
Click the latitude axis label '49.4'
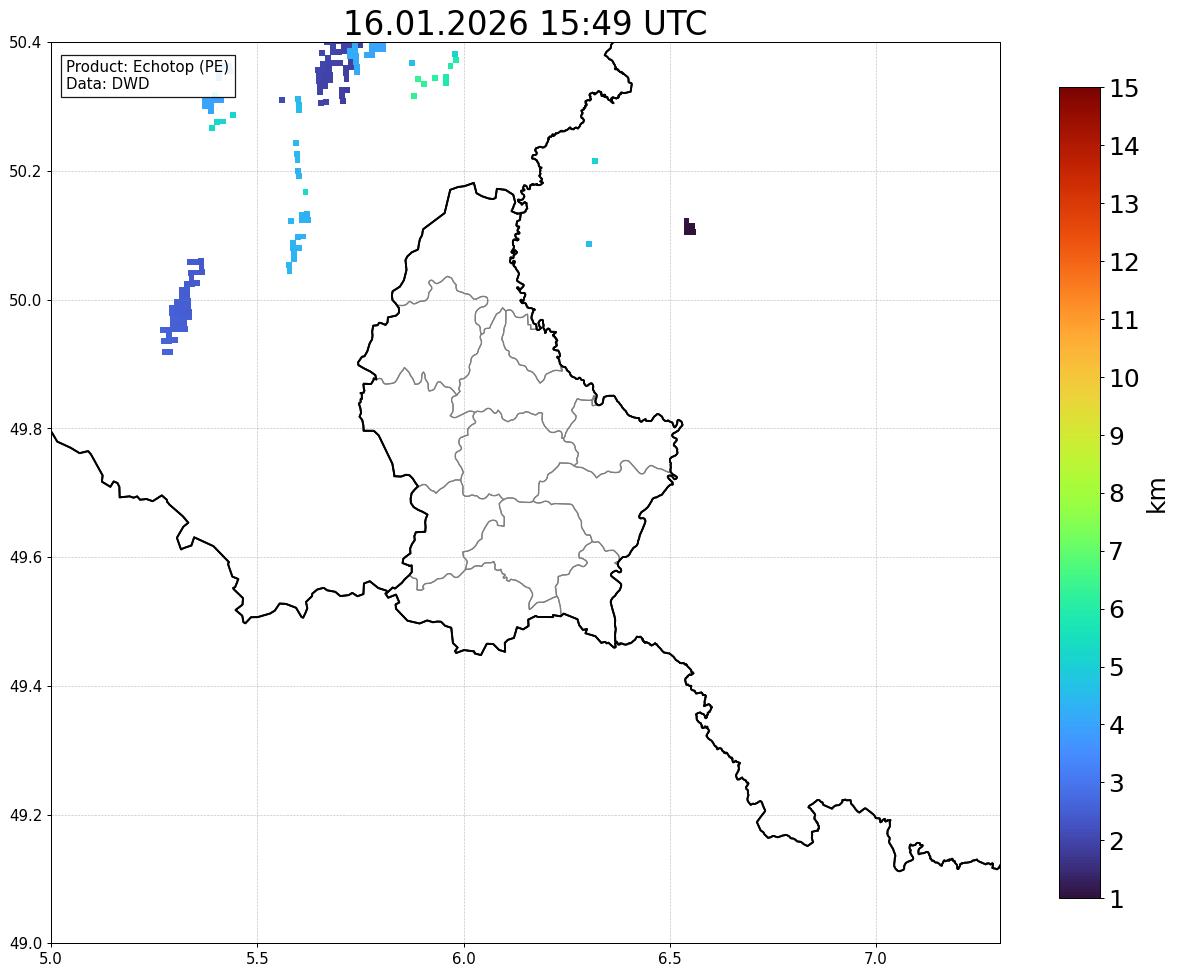coord(25,687)
